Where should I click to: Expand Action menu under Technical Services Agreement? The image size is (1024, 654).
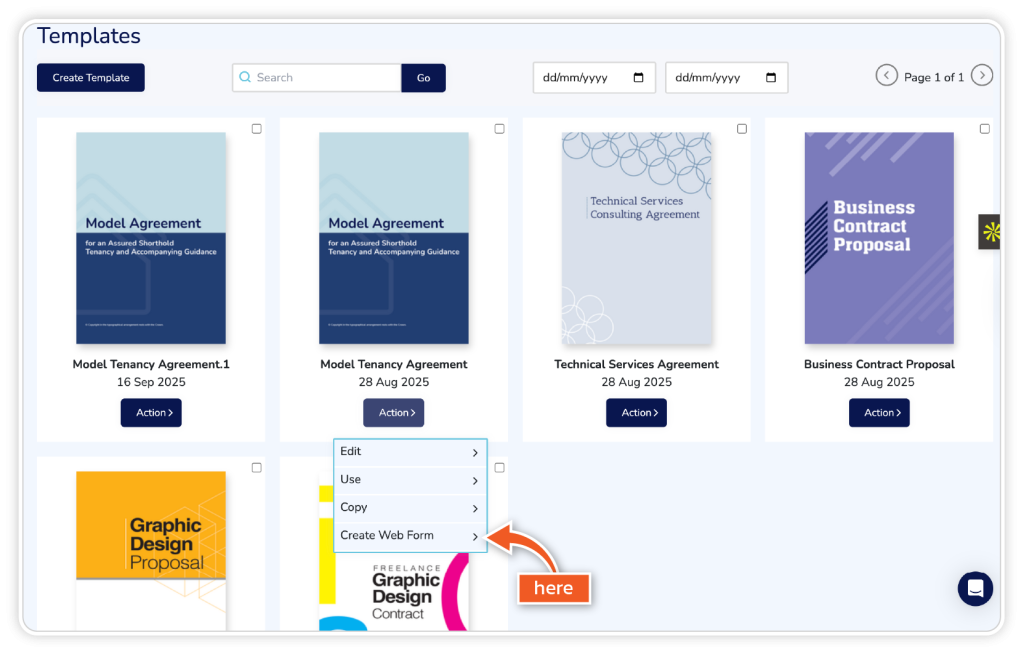pyautogui.click(x=636, y=413)
